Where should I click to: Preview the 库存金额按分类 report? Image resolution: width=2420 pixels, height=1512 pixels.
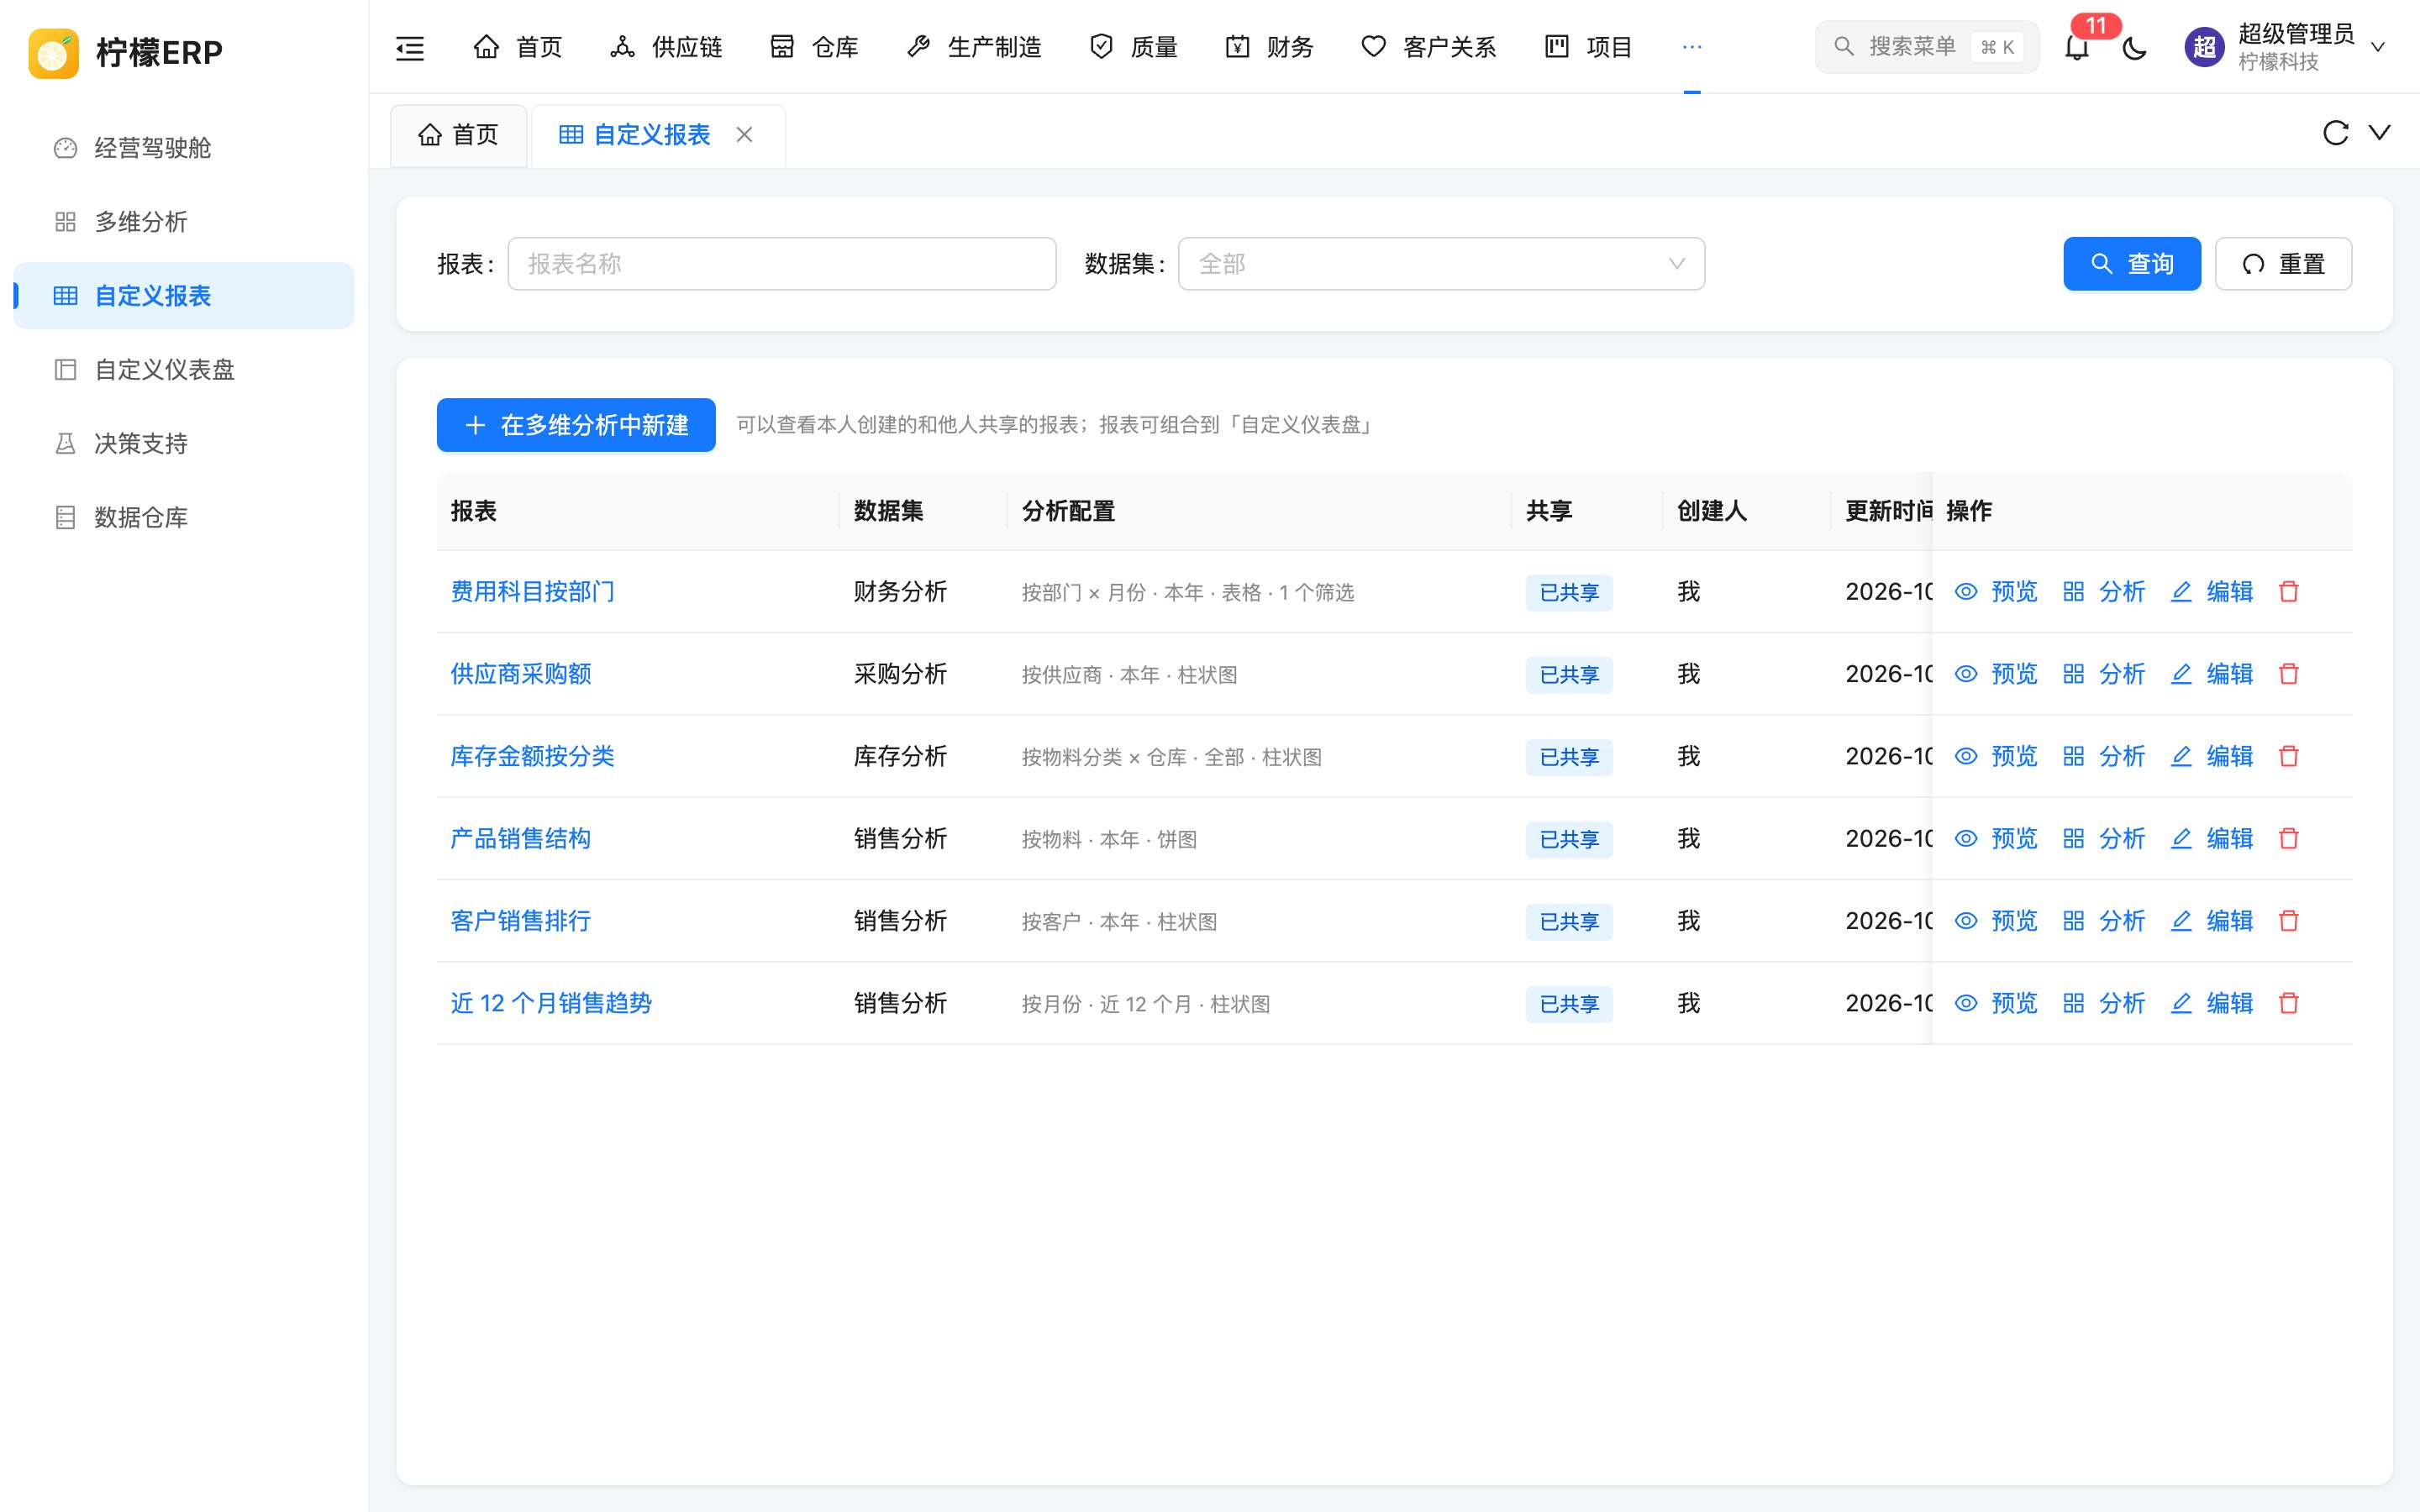click(x=1996, y=756)
